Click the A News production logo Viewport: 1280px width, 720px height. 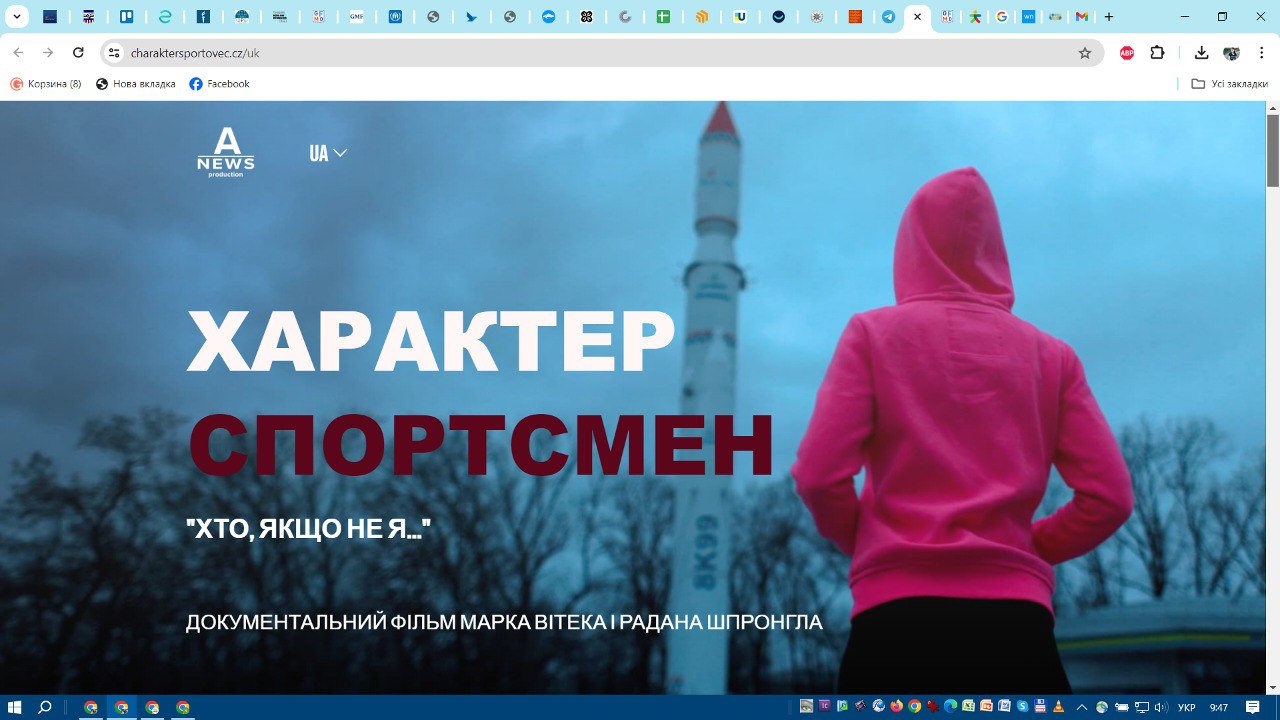(x=226, y=153)
